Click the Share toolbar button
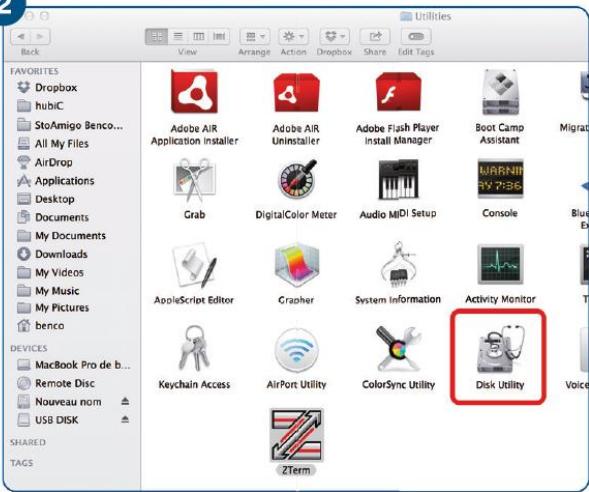Viewport: 589px width, 492px height. (375, 37)
